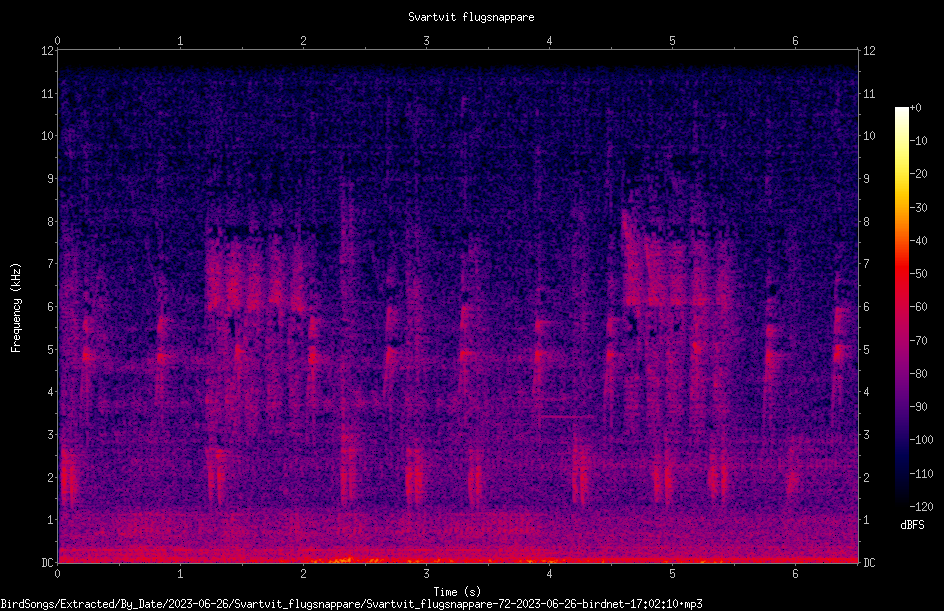Image resolution: width=944 pixels, height=611 pixels.
Task: Click the '10' label on the right frequency axis
Action: pos(869,136)
